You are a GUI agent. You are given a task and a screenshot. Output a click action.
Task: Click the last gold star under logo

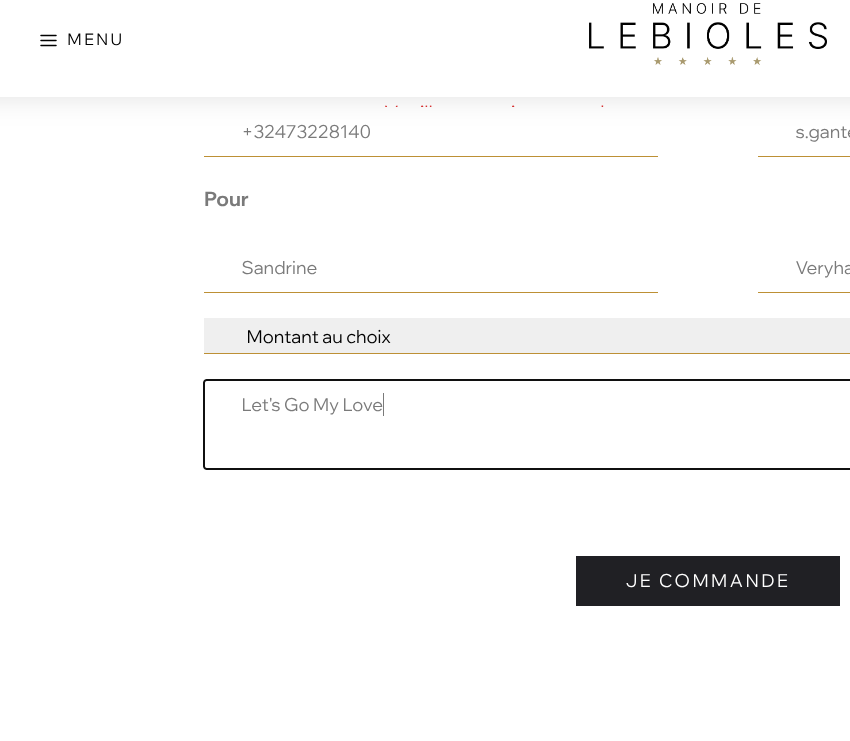(x=757, y=61)
